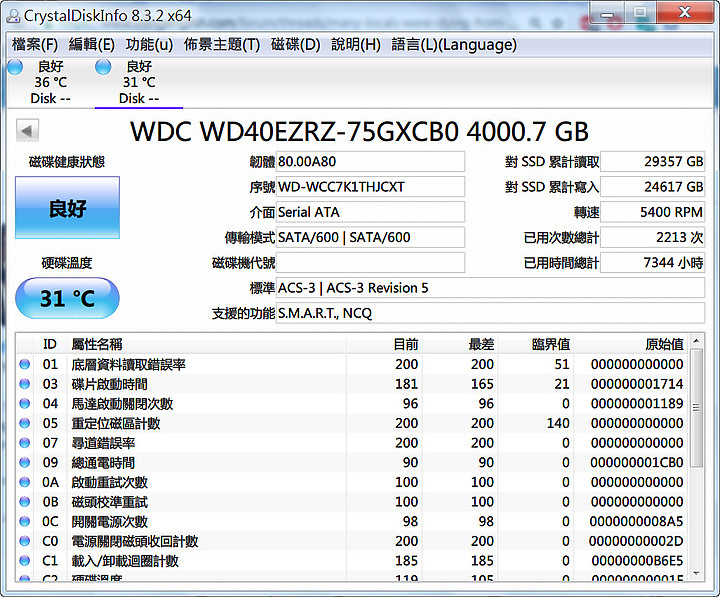Viewport: 720px width, 597px height.
Task: Click the blue 良好 health status button
Action: pos(68,208)
